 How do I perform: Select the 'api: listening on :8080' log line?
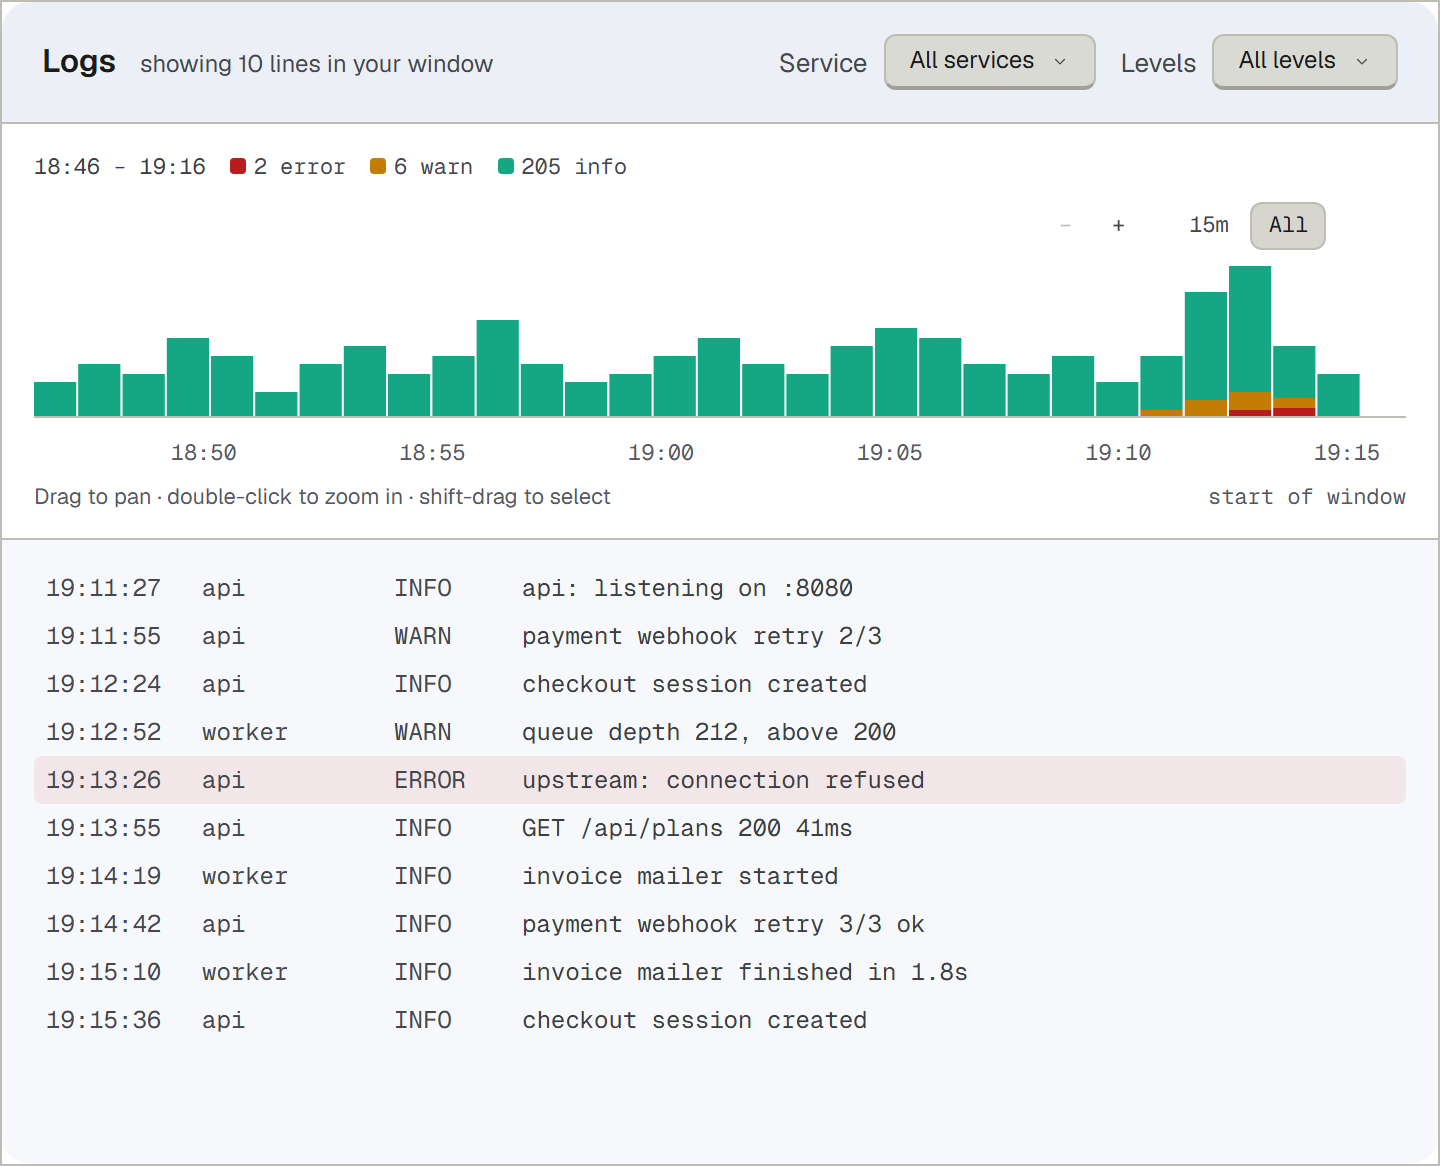(x=720, y=588)
